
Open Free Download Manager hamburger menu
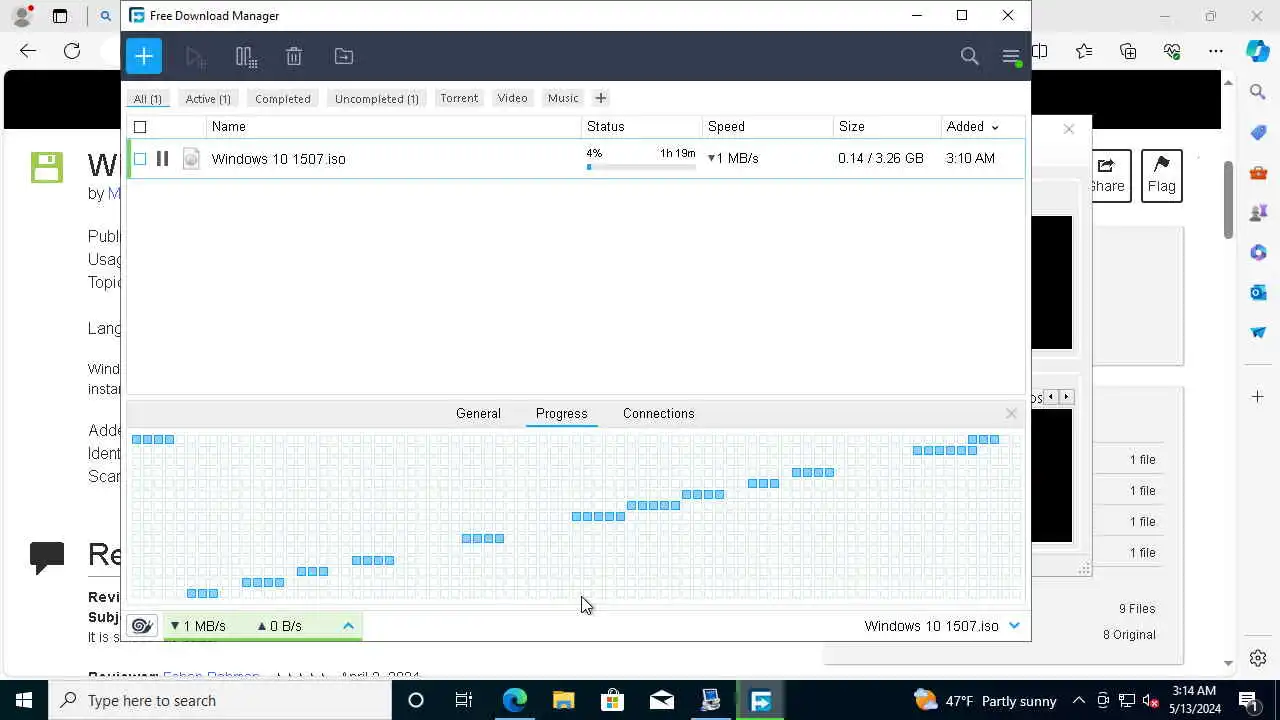(x=1011, y=57)
